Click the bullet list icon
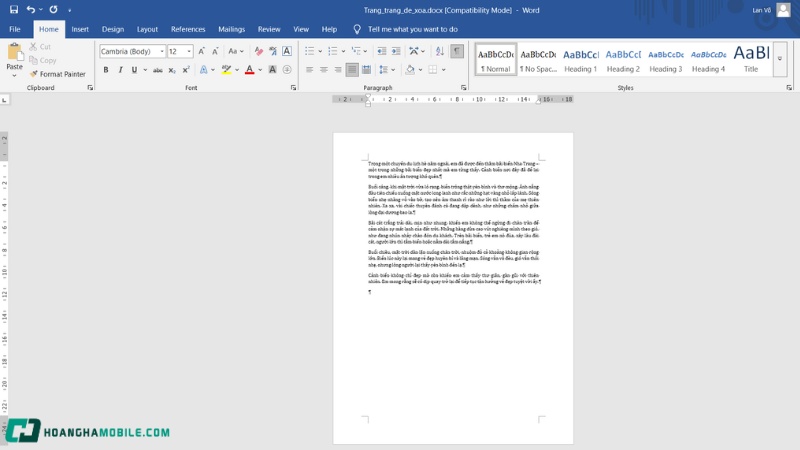Screen dimensions: 800x450 pos(310,51)
